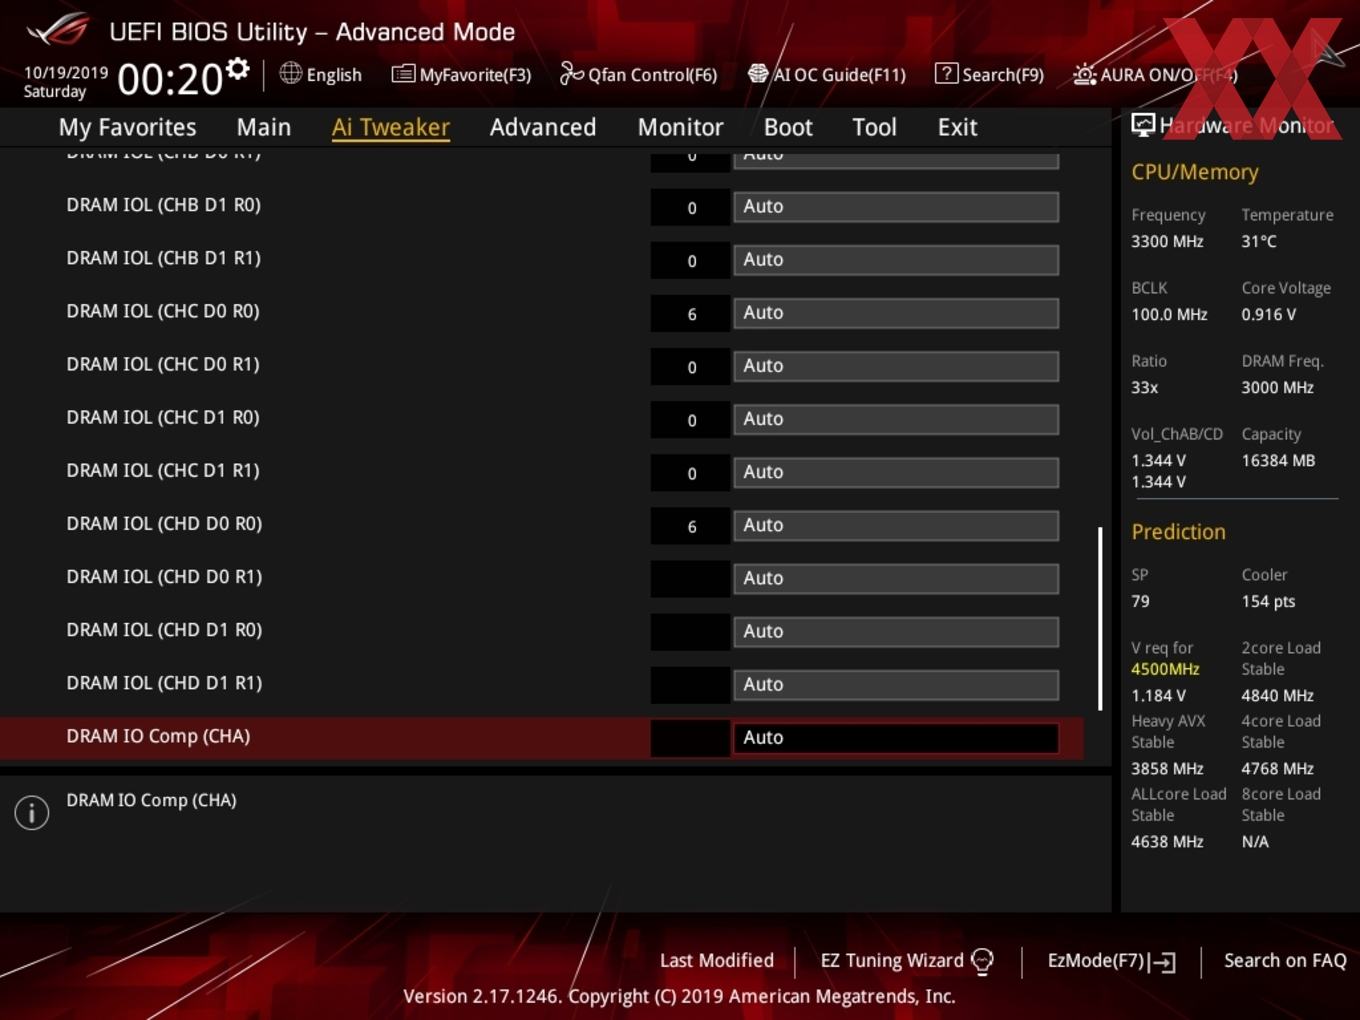The height and width of the screenshot is (1020, 1360).
Task: Go to the Boot tab
Action: [788, 127]
